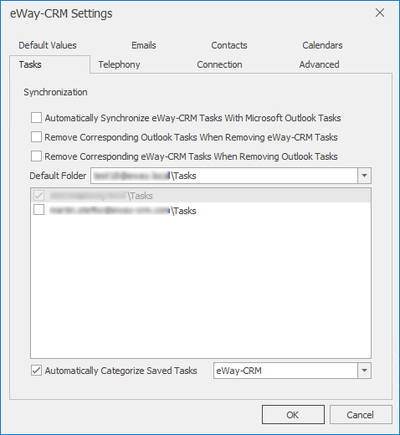Switch to the Connection tab

pyautogui.click(x=219, y=65)
